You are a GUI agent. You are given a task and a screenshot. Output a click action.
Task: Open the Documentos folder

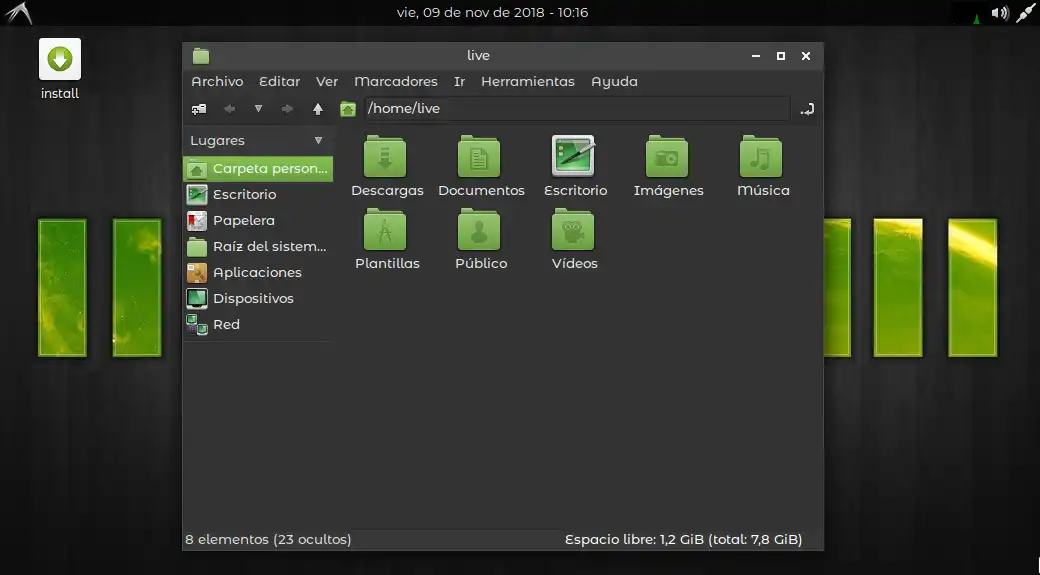pyautogui.click(x=480, y=166)
